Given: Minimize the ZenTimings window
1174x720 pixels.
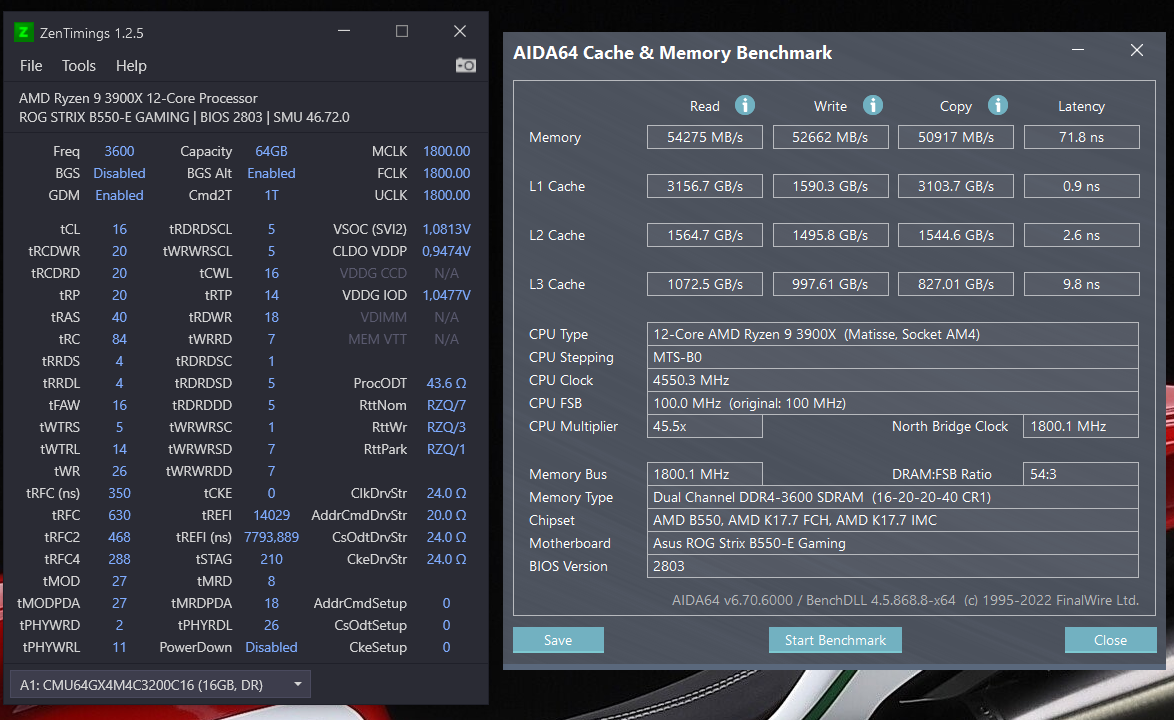Looking at the screenshot, I should pos(344,31).
